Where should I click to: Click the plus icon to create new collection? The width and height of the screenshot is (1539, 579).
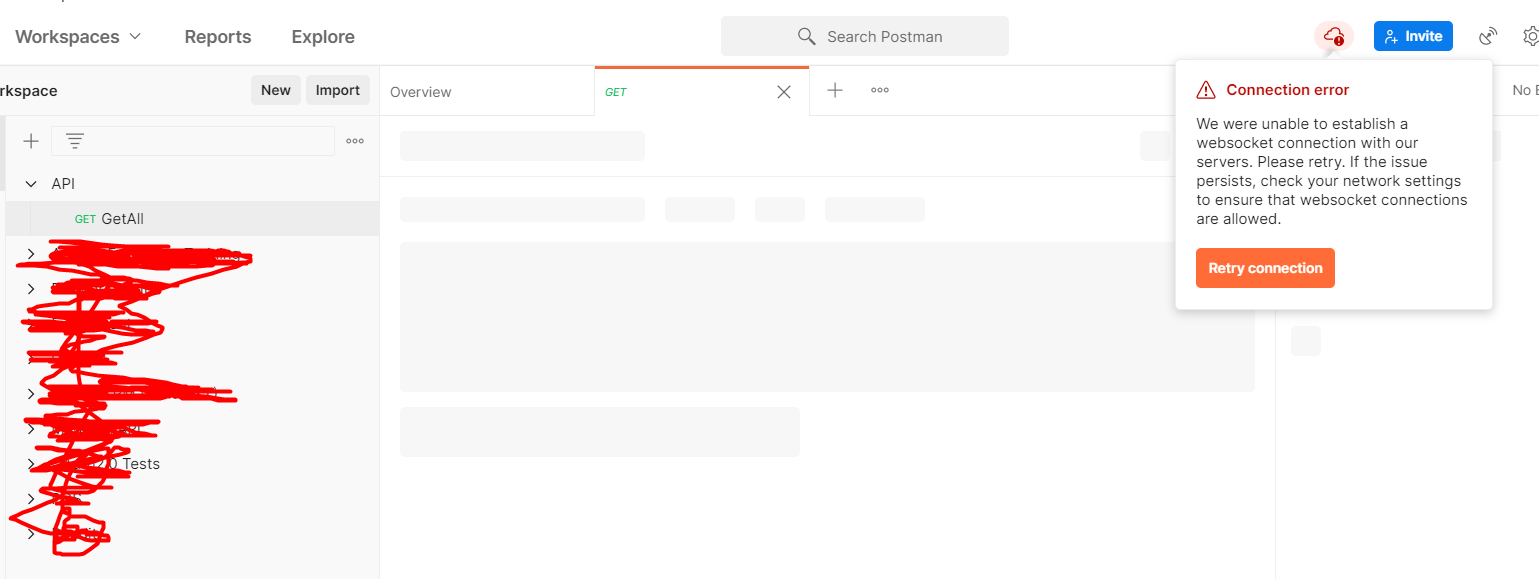click(30, 141)
